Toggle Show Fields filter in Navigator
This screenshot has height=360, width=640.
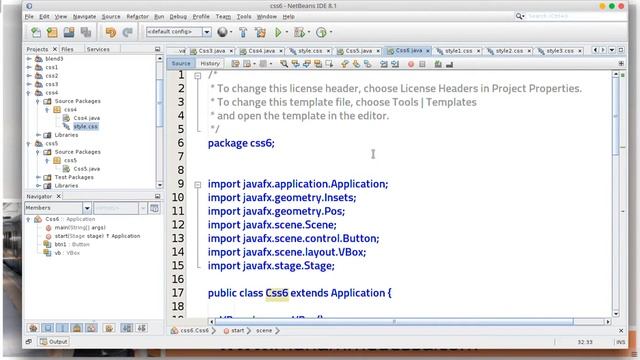(x=48, y=328)
